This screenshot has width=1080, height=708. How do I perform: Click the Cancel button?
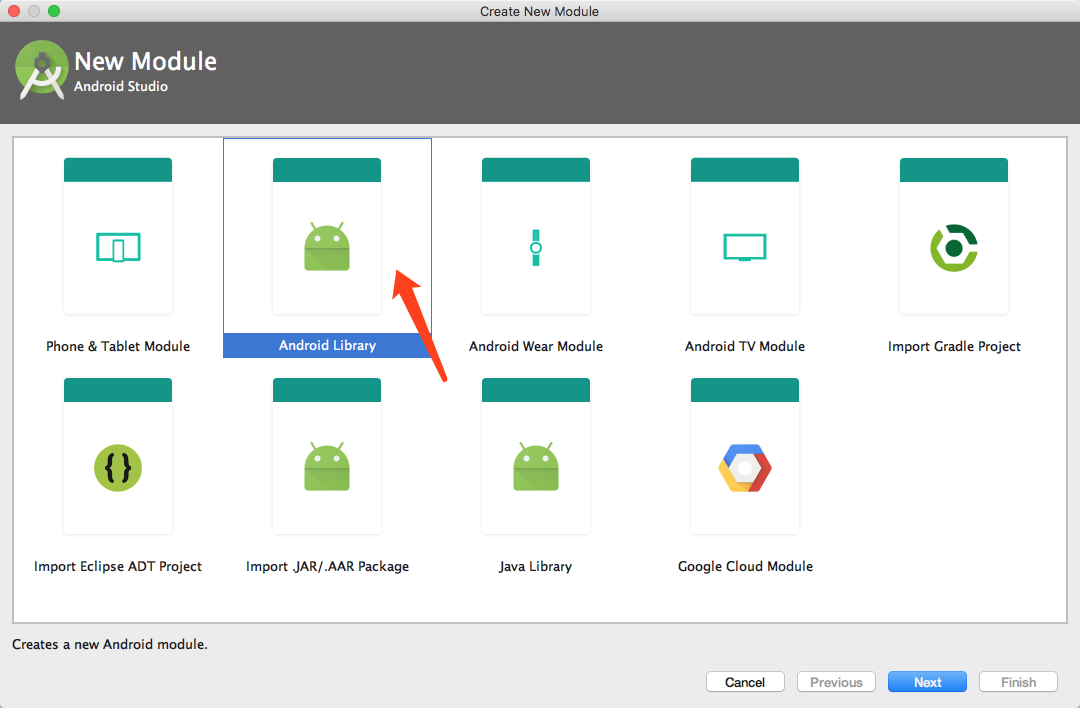[745, 682]
